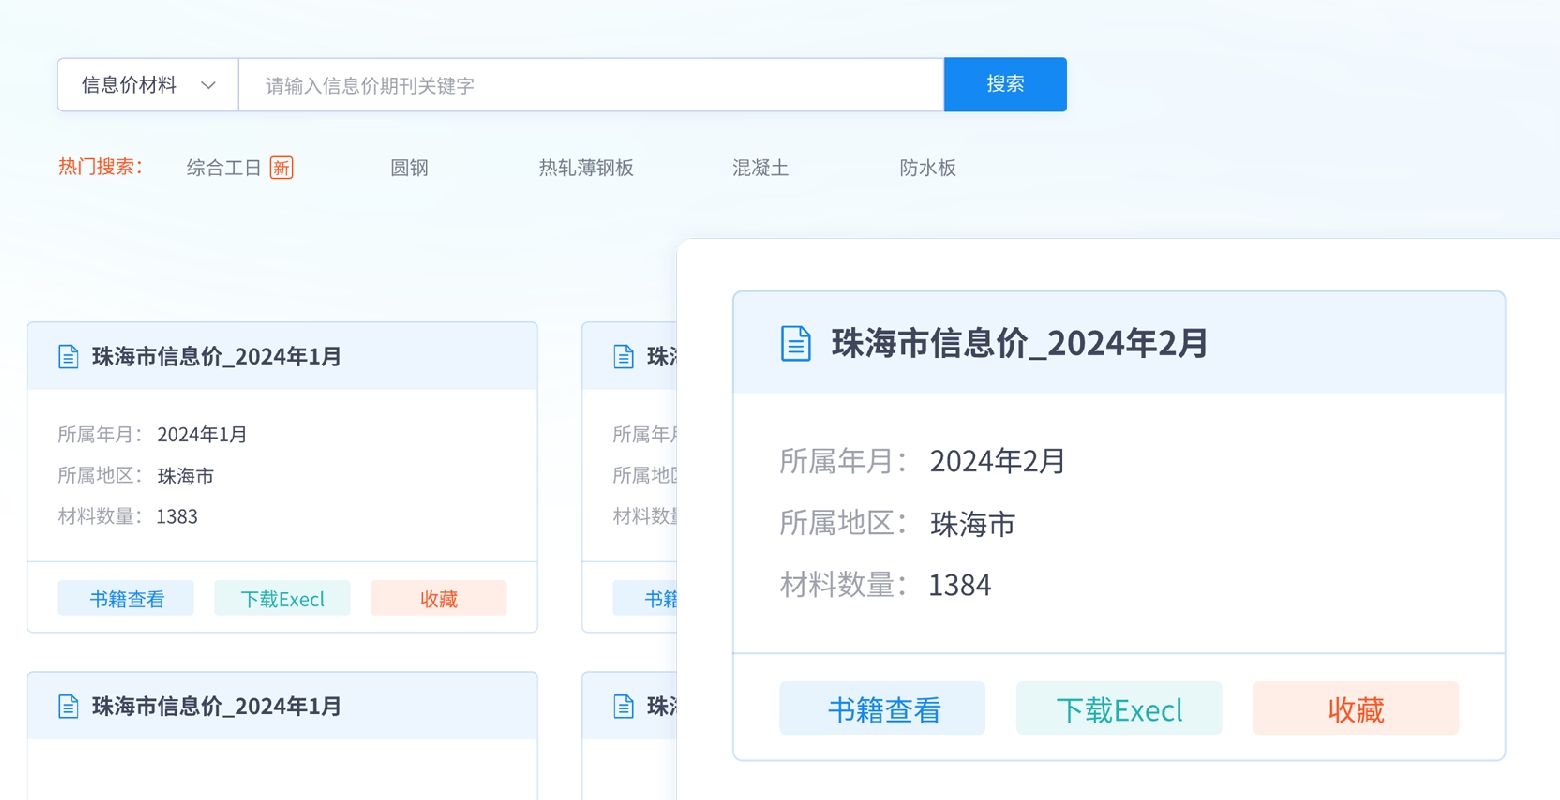Click the document icon on the lower-left January card
The height and width of the screenshot is (800, 1560).
(68, 706)
